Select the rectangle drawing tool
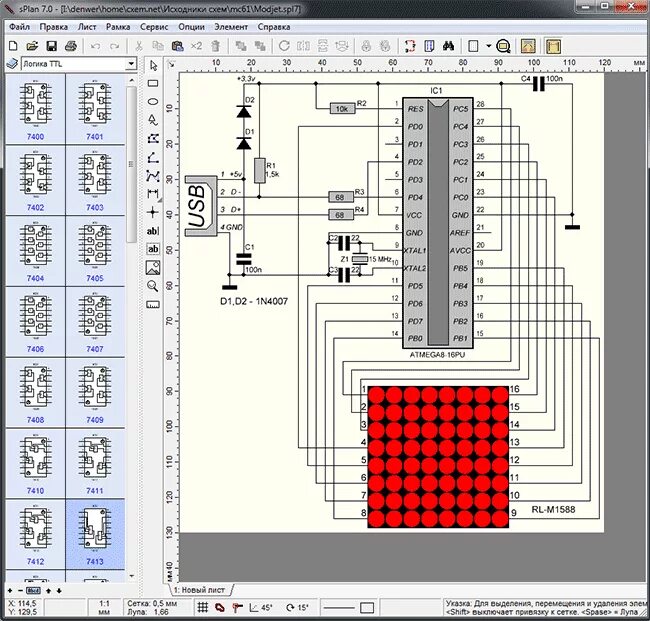 click(153, 83)
